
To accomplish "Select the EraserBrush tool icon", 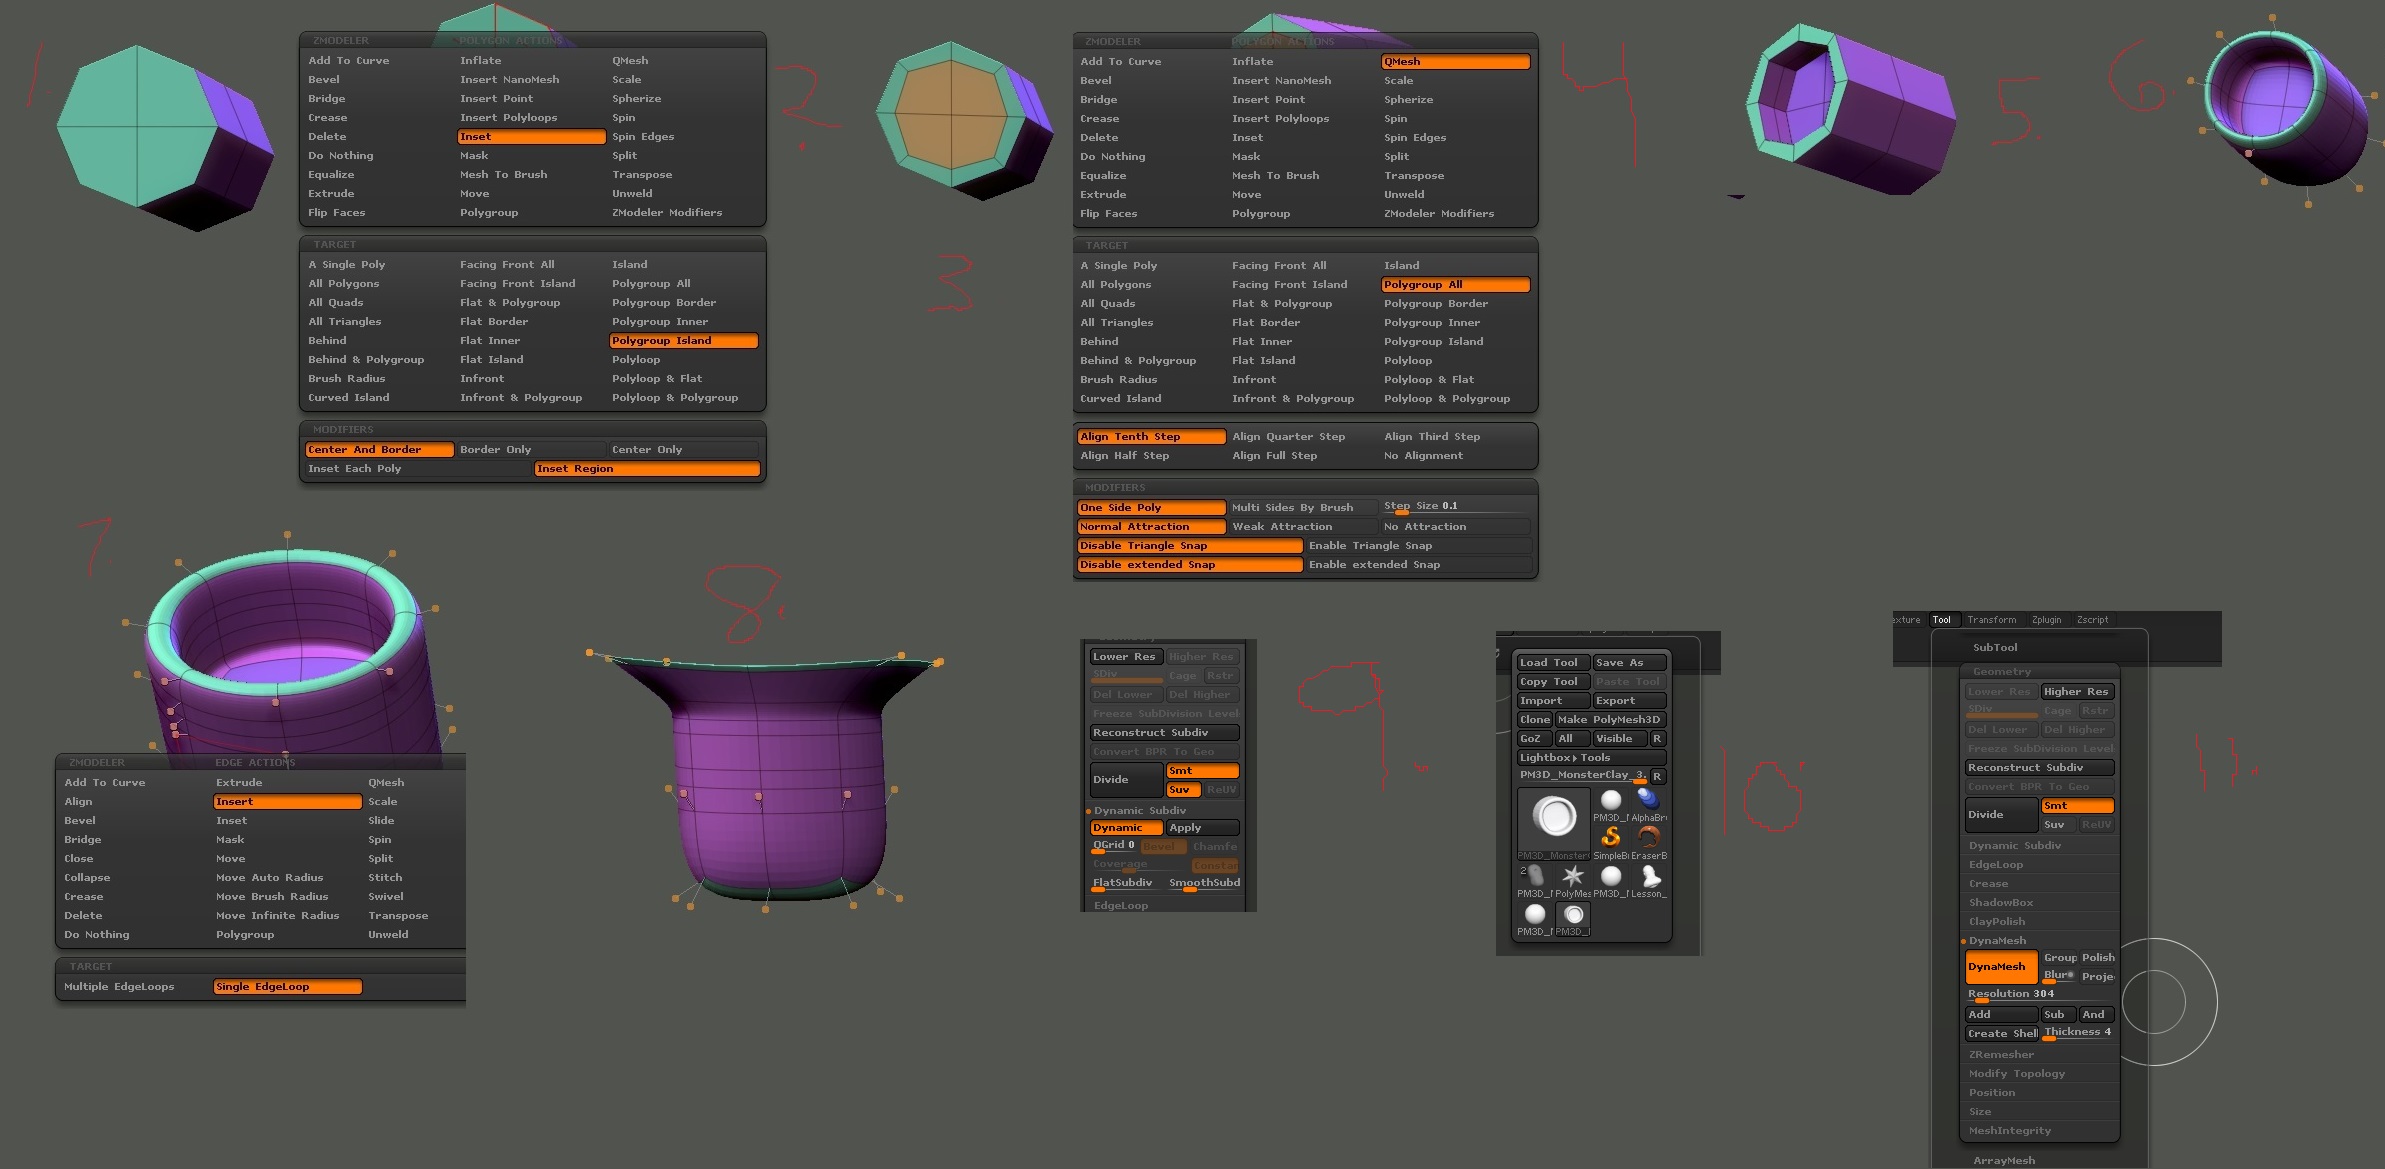I will (1650, 839).
